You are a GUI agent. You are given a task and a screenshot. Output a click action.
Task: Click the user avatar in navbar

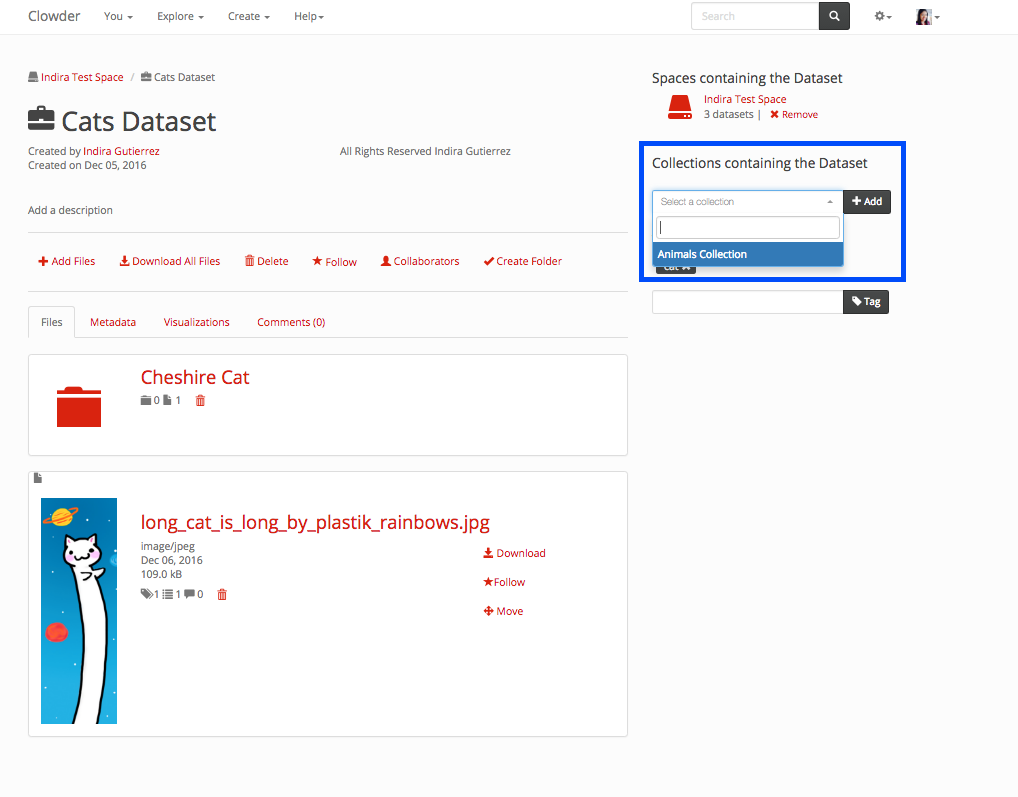(926, 17)
